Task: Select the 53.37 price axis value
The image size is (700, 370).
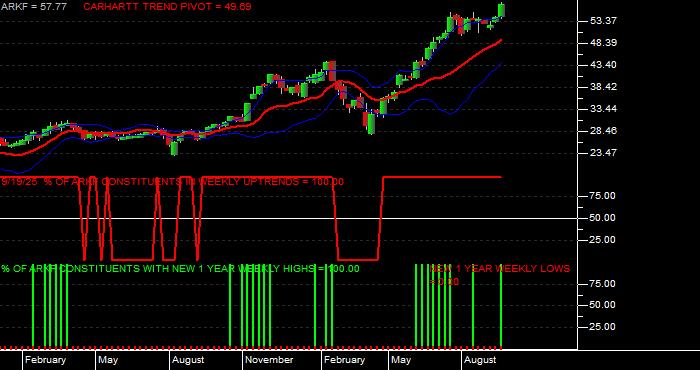Action: point(603,21)
